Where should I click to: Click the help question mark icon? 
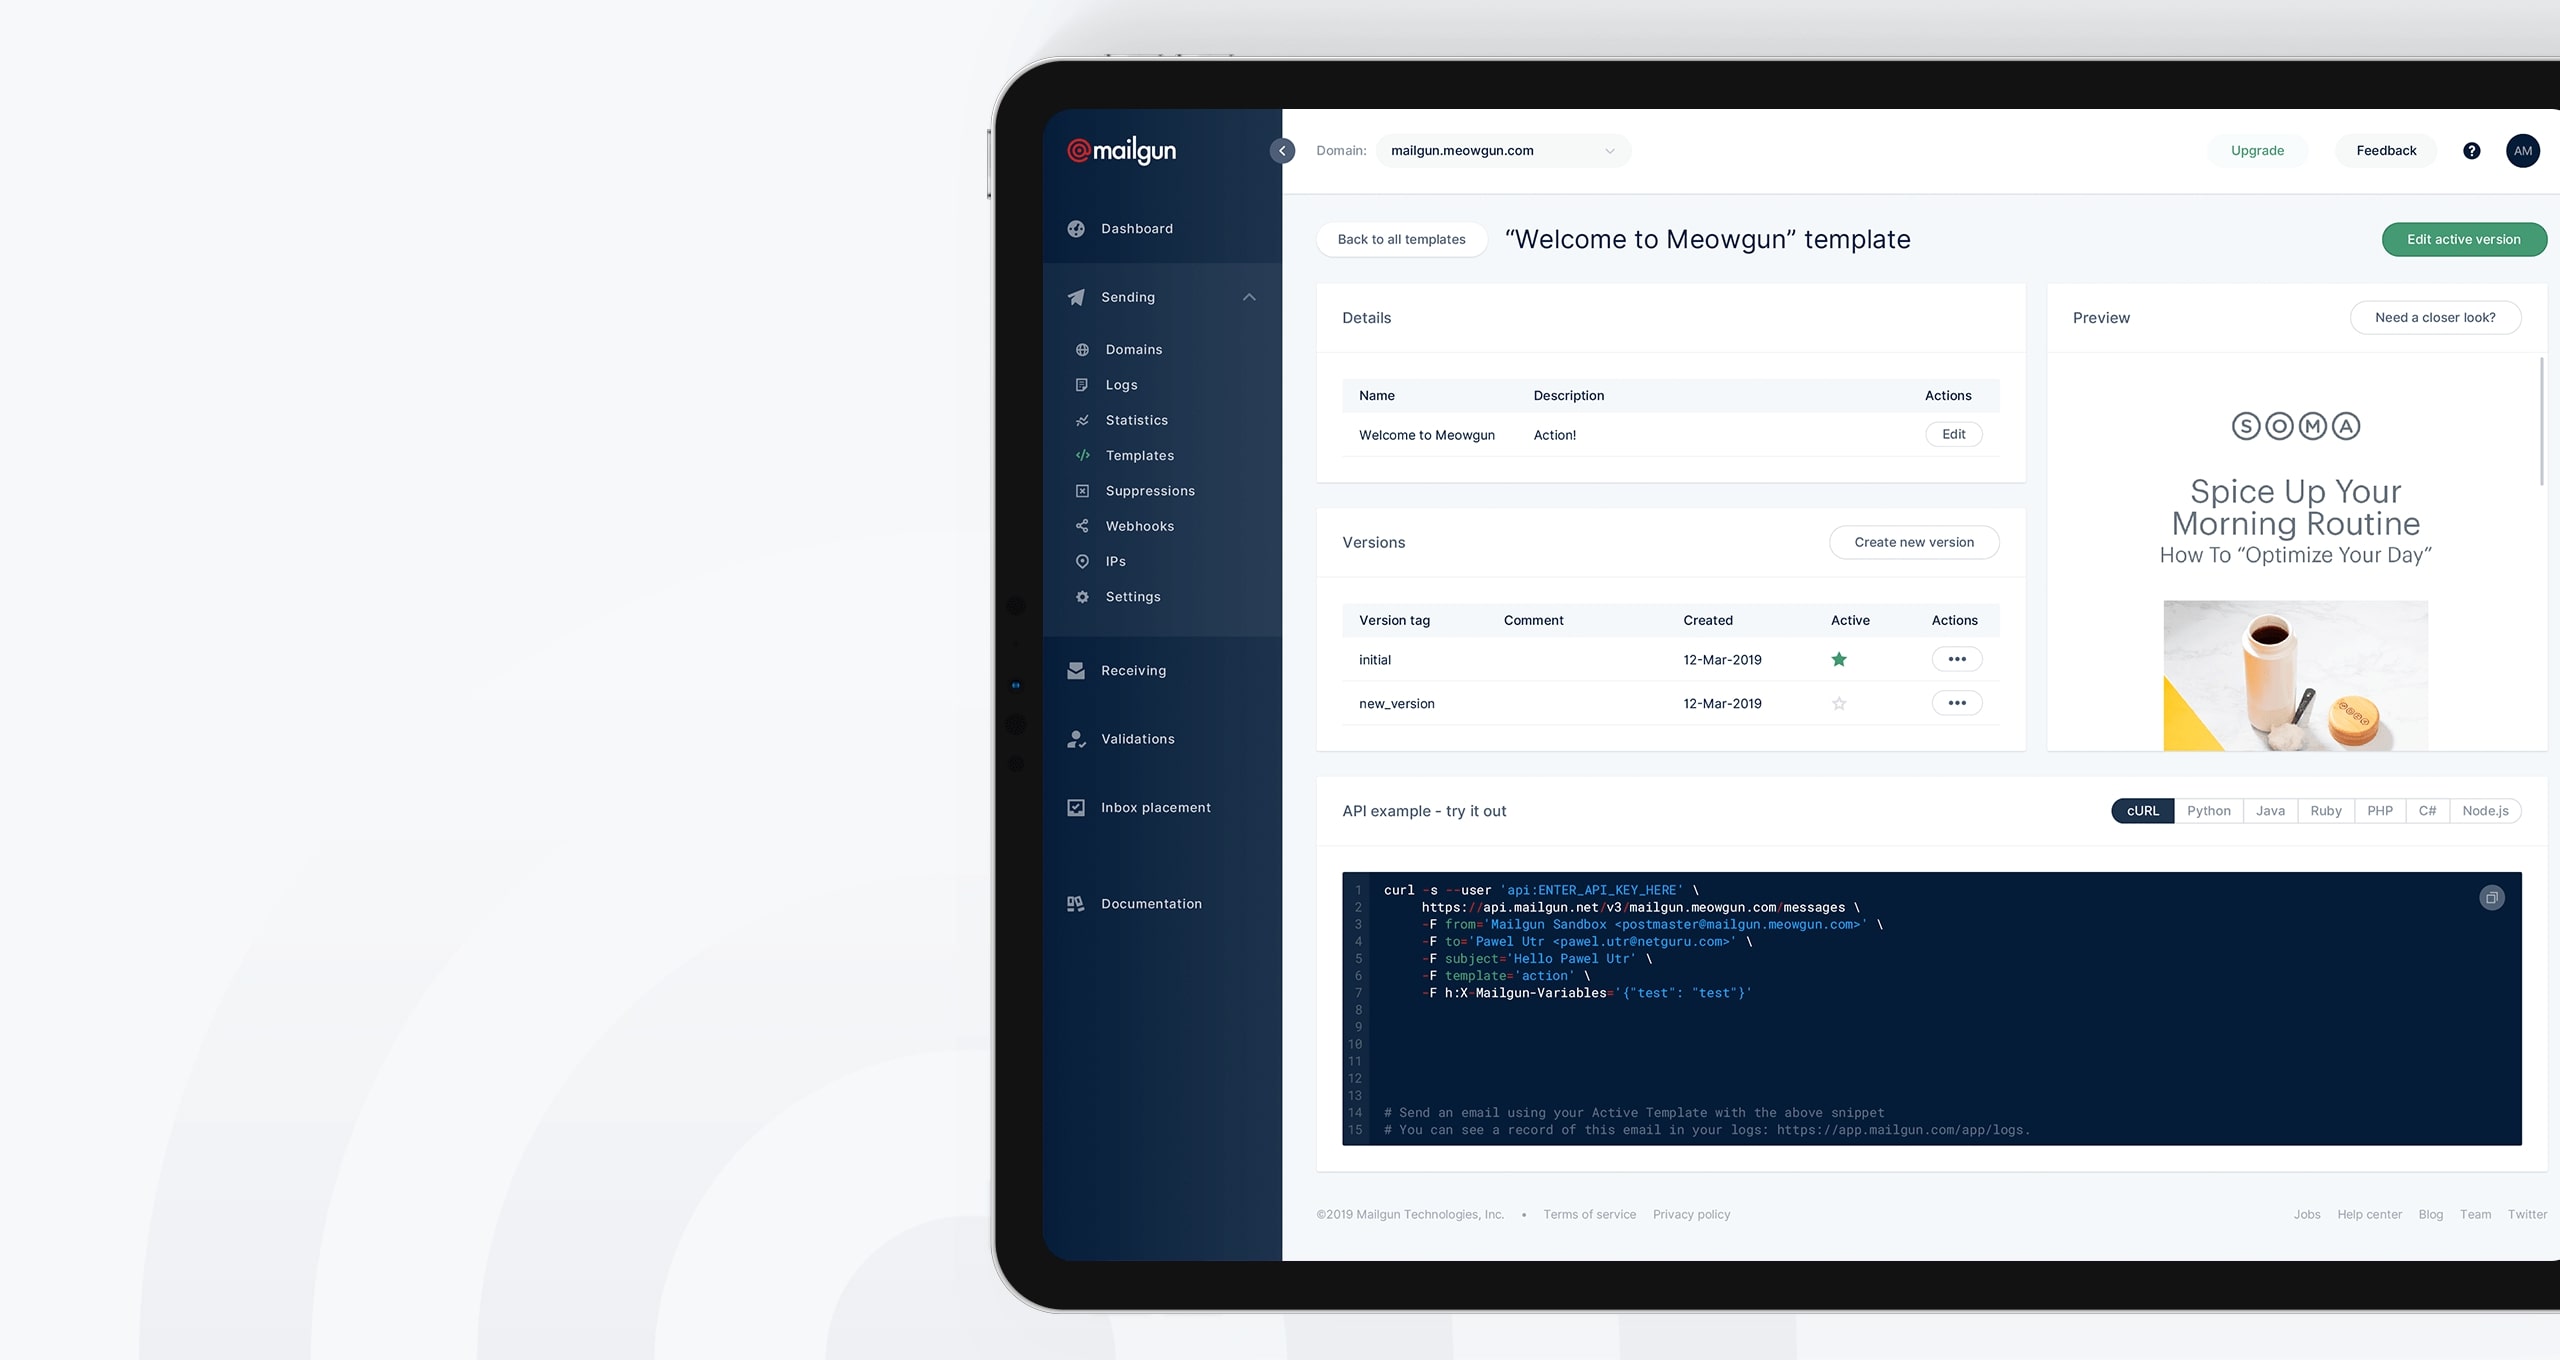pyautogui.click(x=2471, y=151)
